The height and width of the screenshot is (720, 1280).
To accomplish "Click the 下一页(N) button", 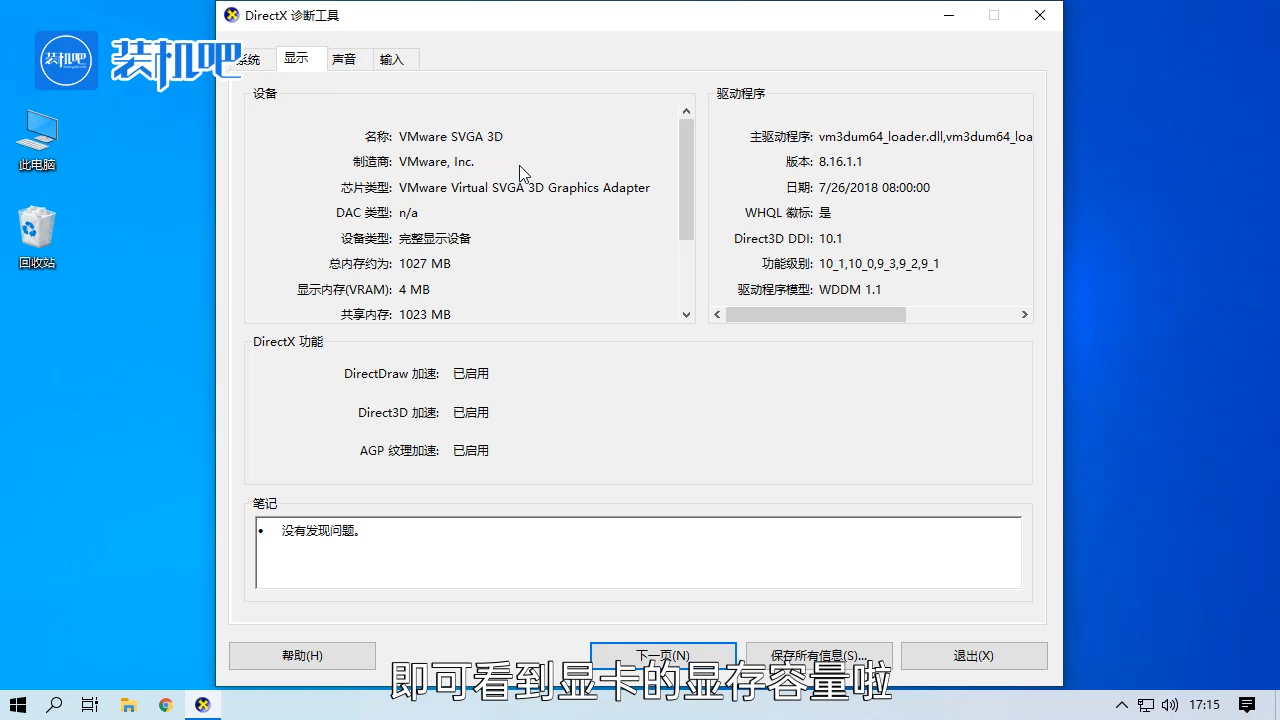I will pyautogui.click(x=663, y=655).
